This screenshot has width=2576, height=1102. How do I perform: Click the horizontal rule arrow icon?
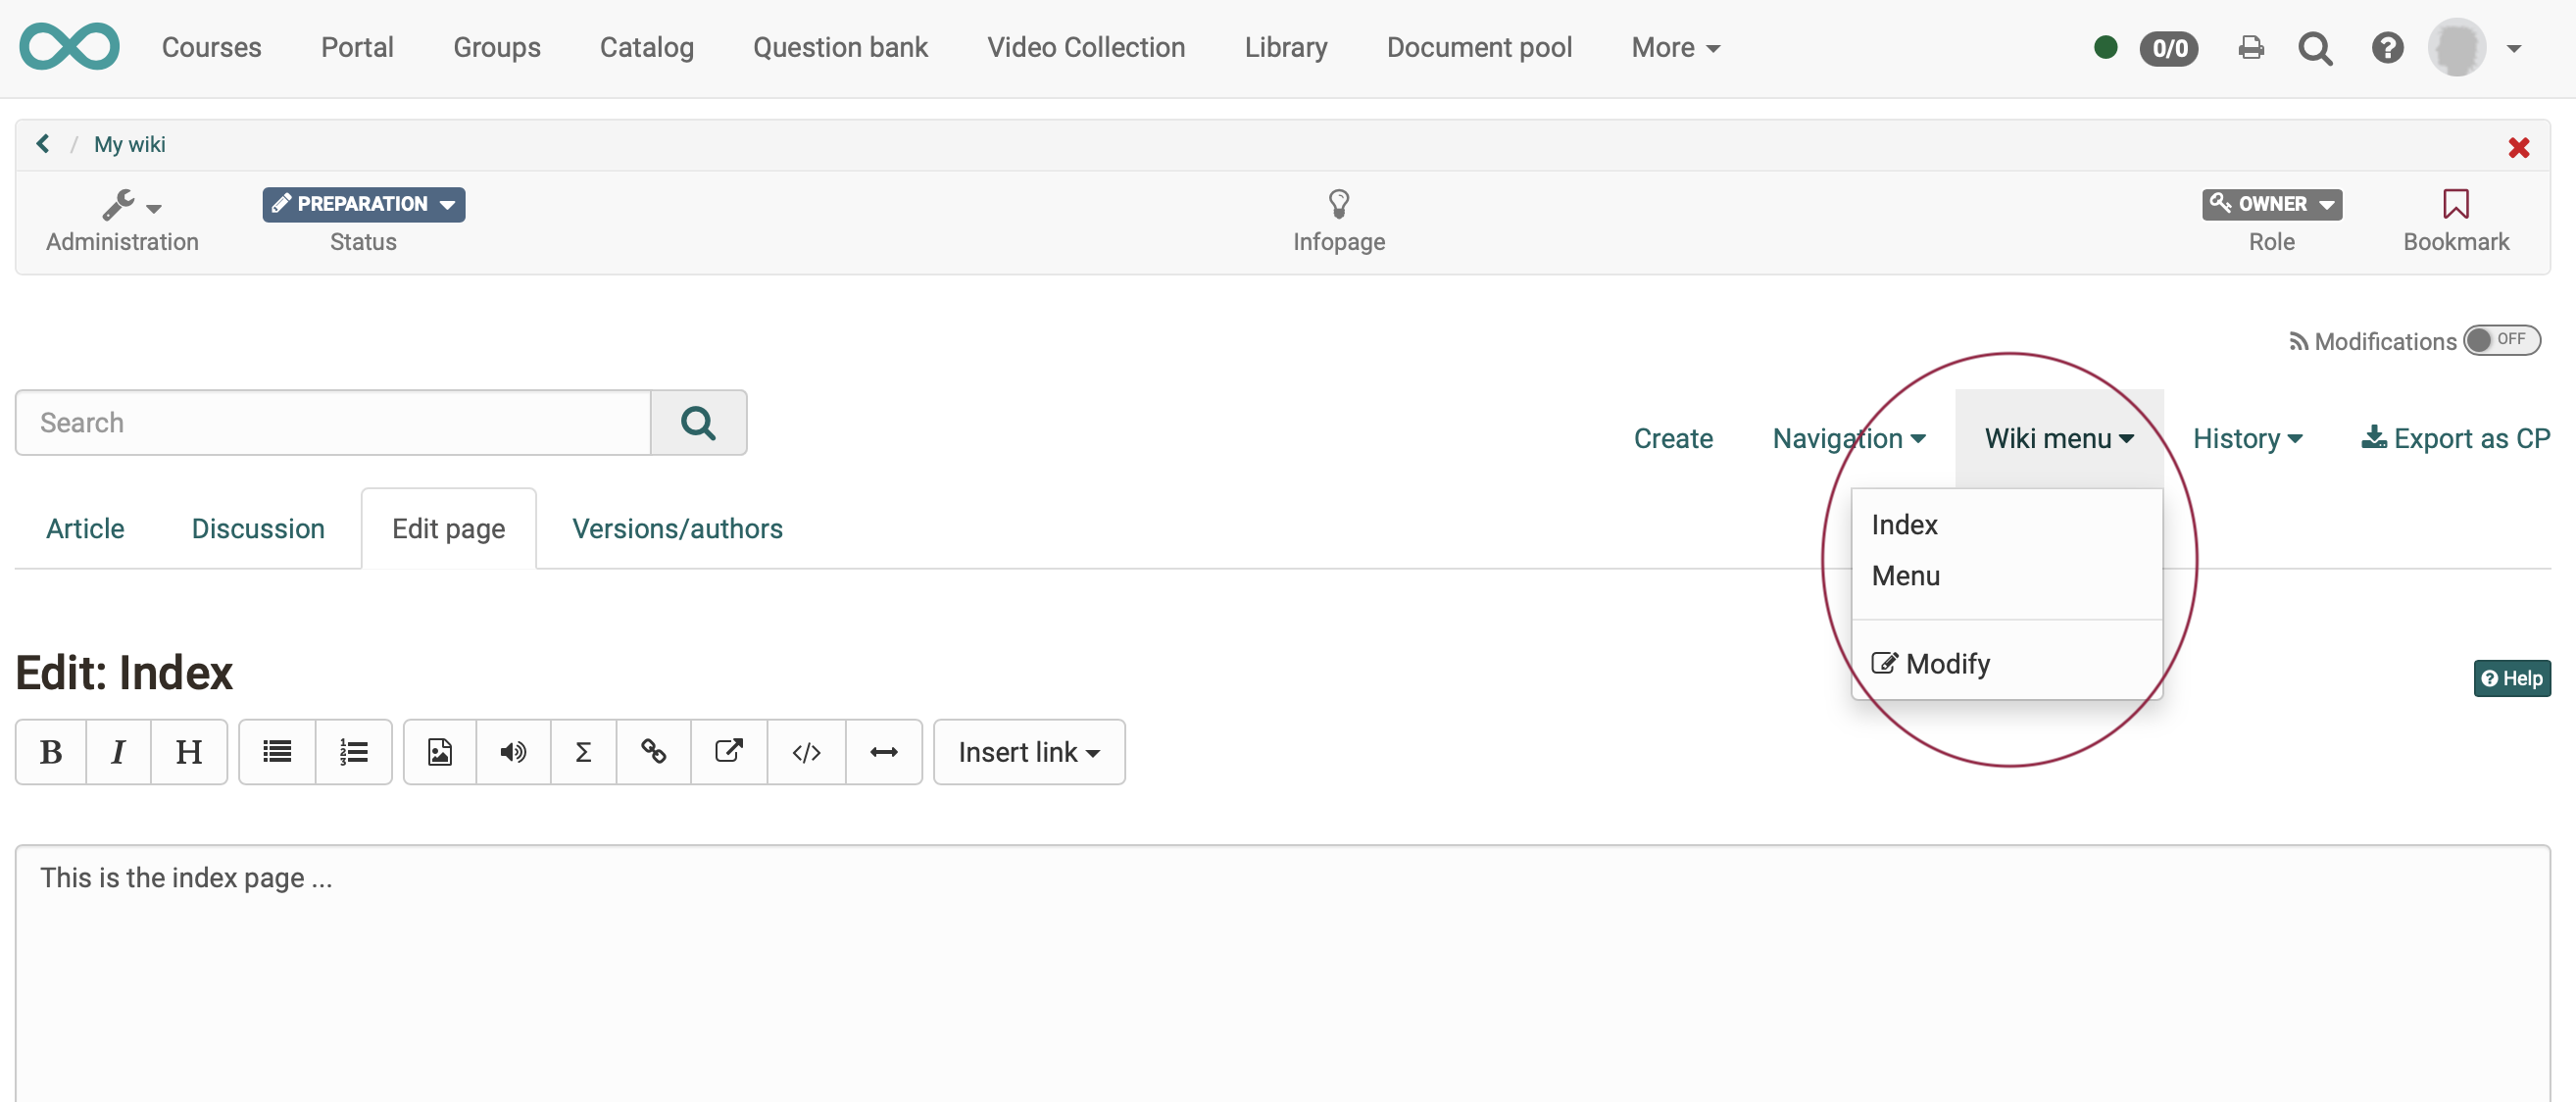pos(883,752)
